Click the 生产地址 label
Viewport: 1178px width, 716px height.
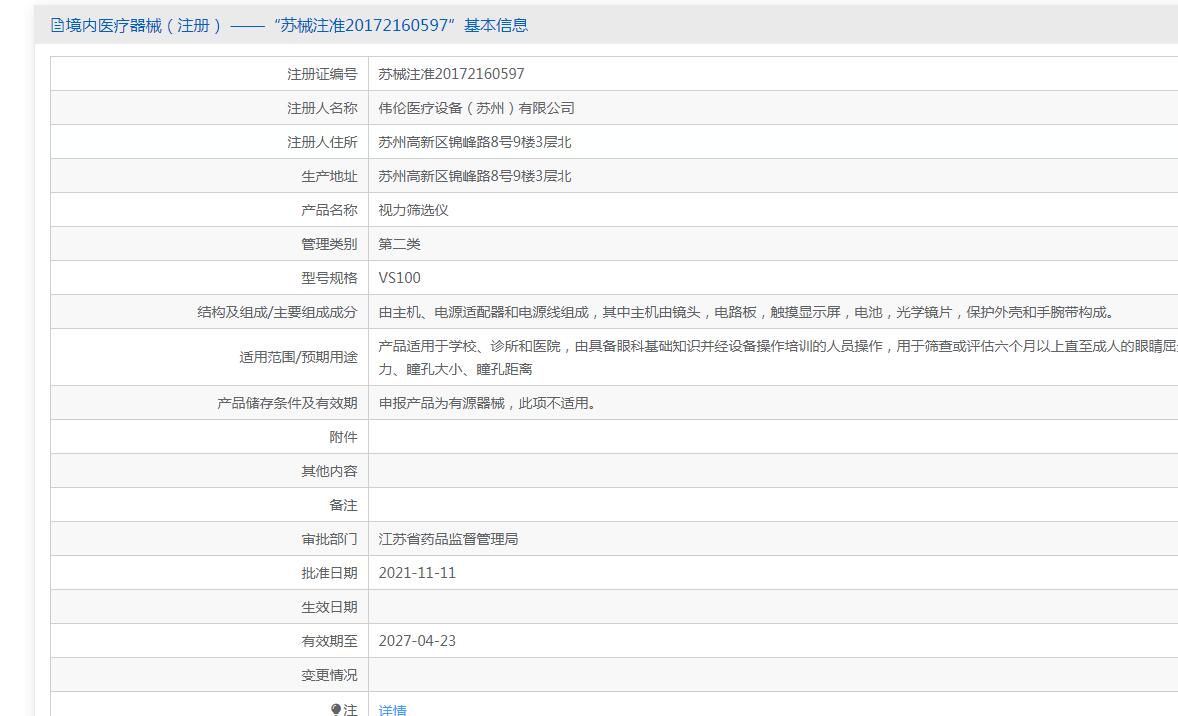pyautogui.click(x=329, y=176)
